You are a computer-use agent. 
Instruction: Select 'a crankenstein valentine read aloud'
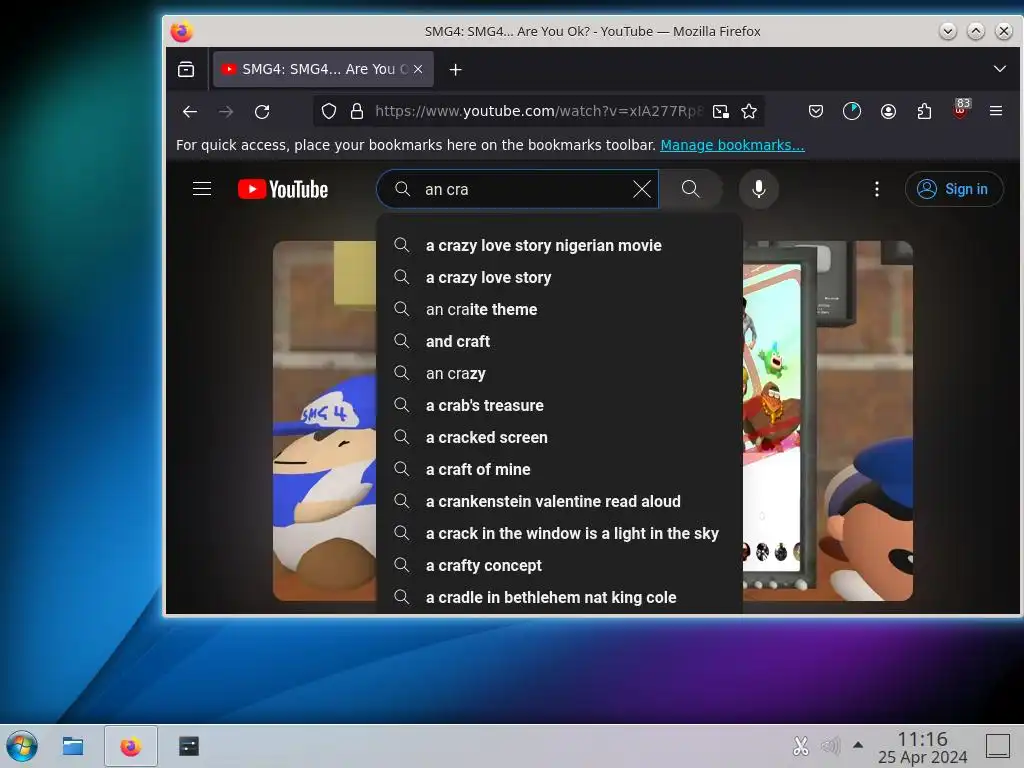click(x=560, y=502)
